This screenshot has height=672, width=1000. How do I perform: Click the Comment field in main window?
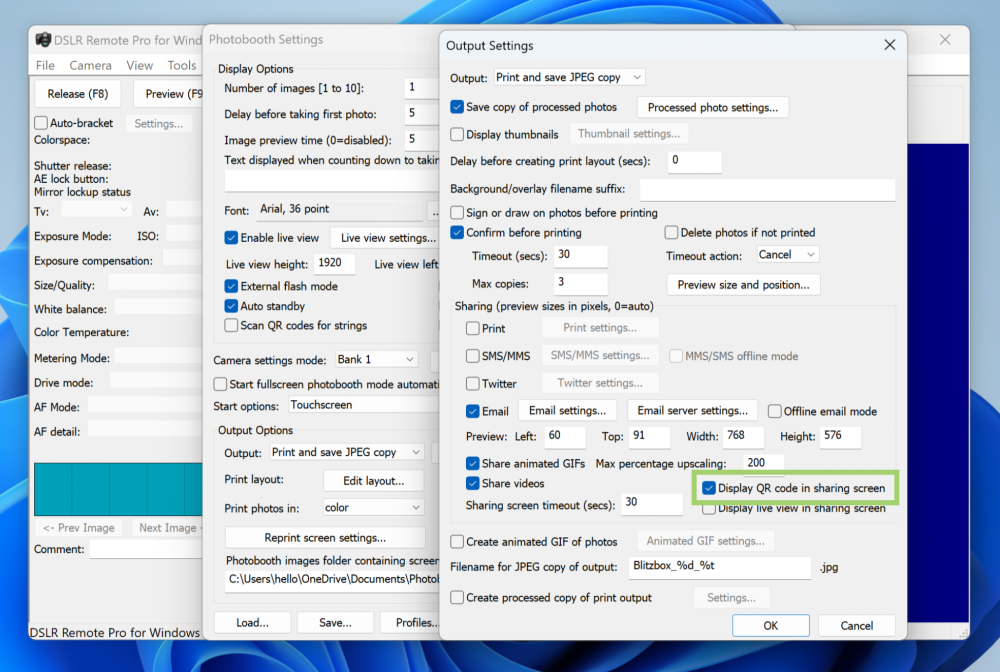click(x=145, y=549)
